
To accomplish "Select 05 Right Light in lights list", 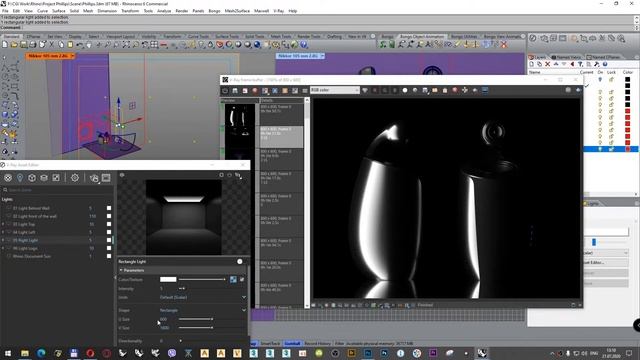I will click(25, 240).
